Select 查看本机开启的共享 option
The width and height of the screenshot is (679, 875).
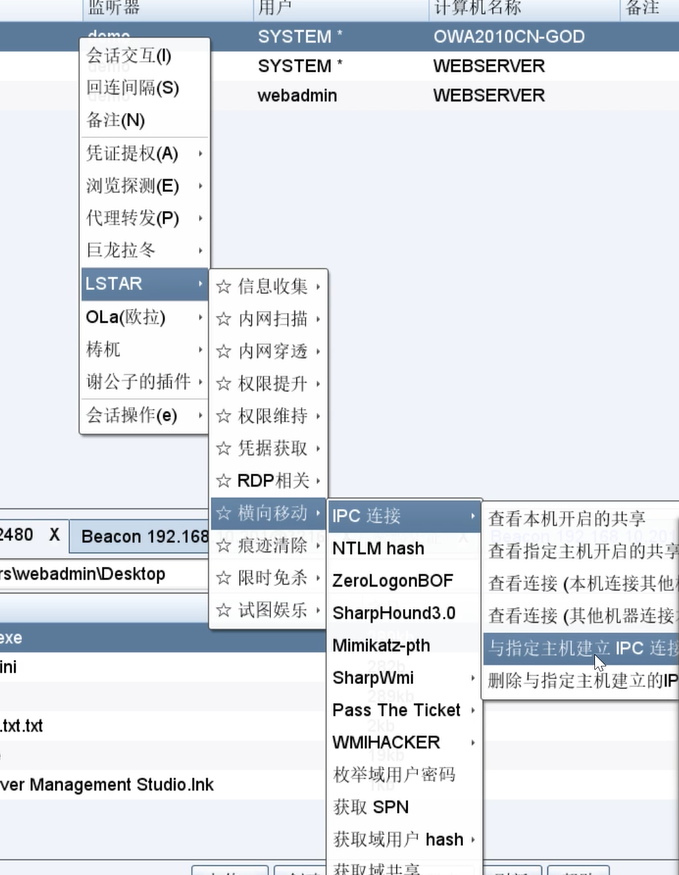[567, 520]
